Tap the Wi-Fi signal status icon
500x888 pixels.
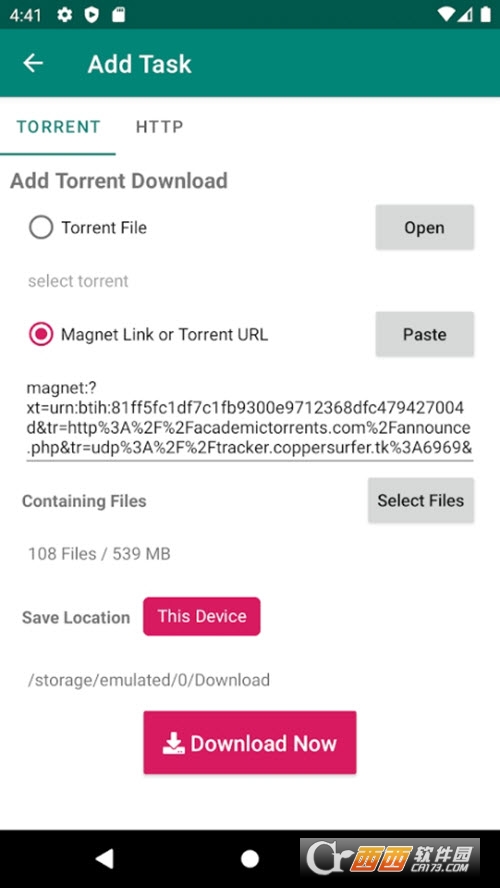447,15
